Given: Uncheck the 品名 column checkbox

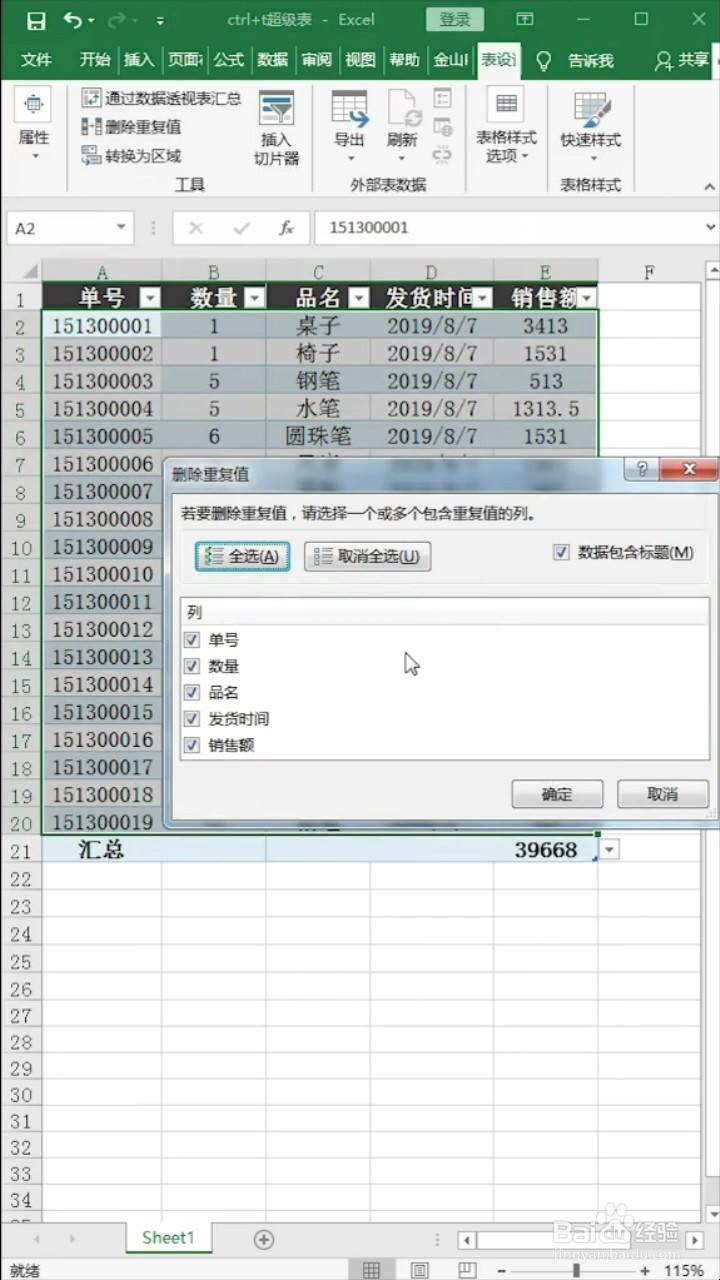Looking at the screenshot, I should (x=193, y=692).
